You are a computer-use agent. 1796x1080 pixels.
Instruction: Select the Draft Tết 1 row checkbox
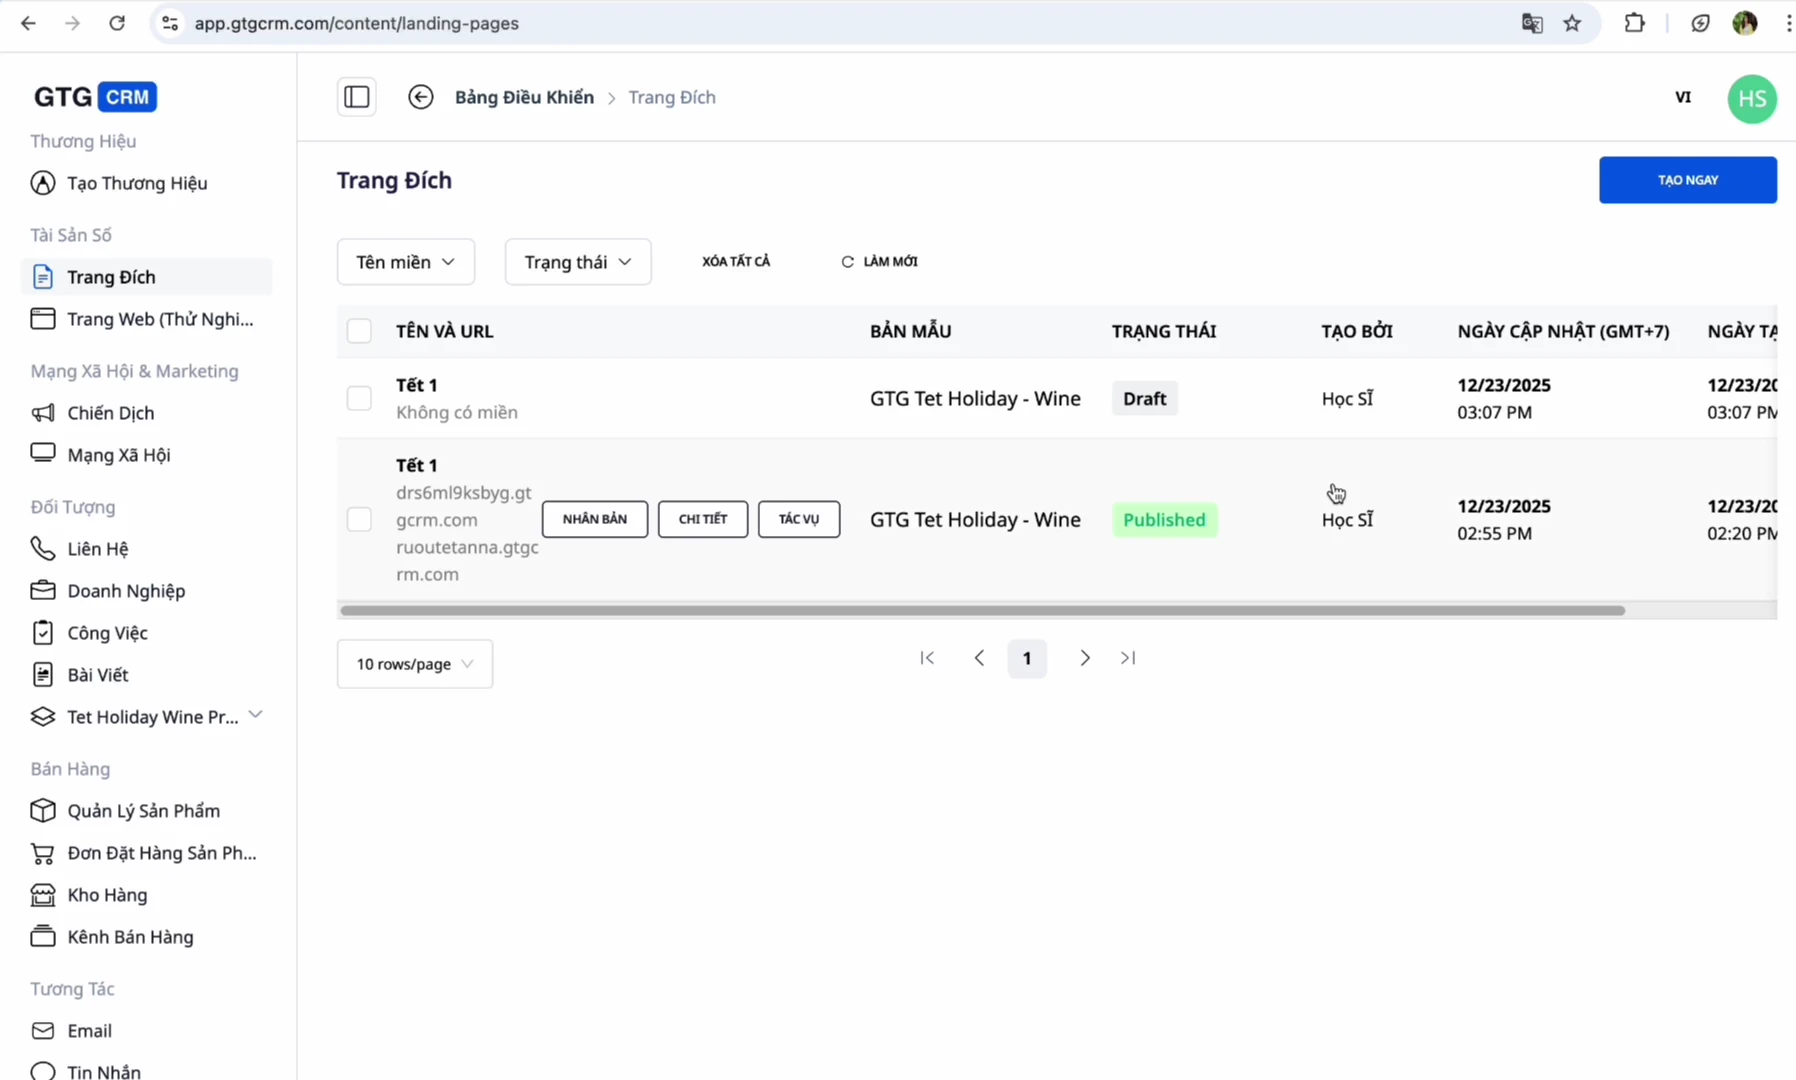click(359, 398)
